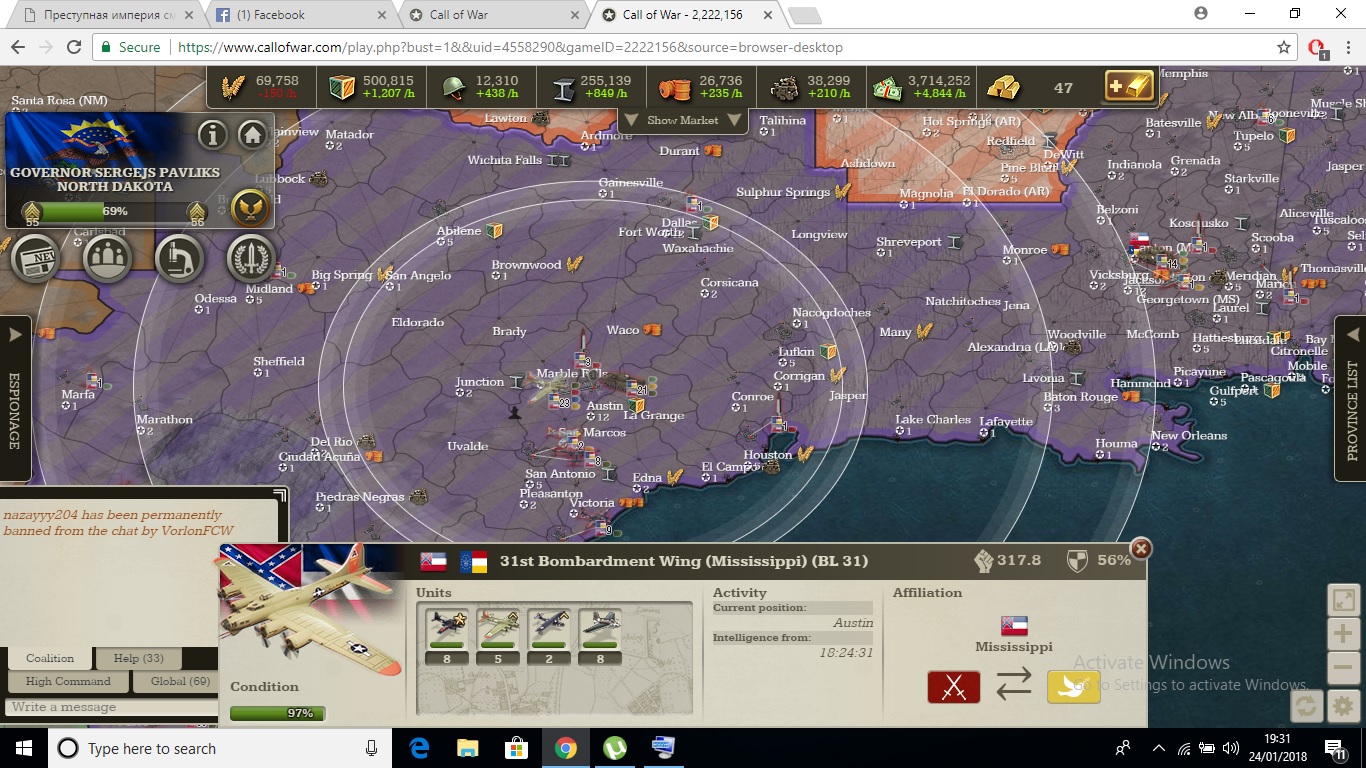Toggle fullscreen map view
Image resolution: width=1366 pixels, height=768 pixels.
click(x=1342, y=600)
